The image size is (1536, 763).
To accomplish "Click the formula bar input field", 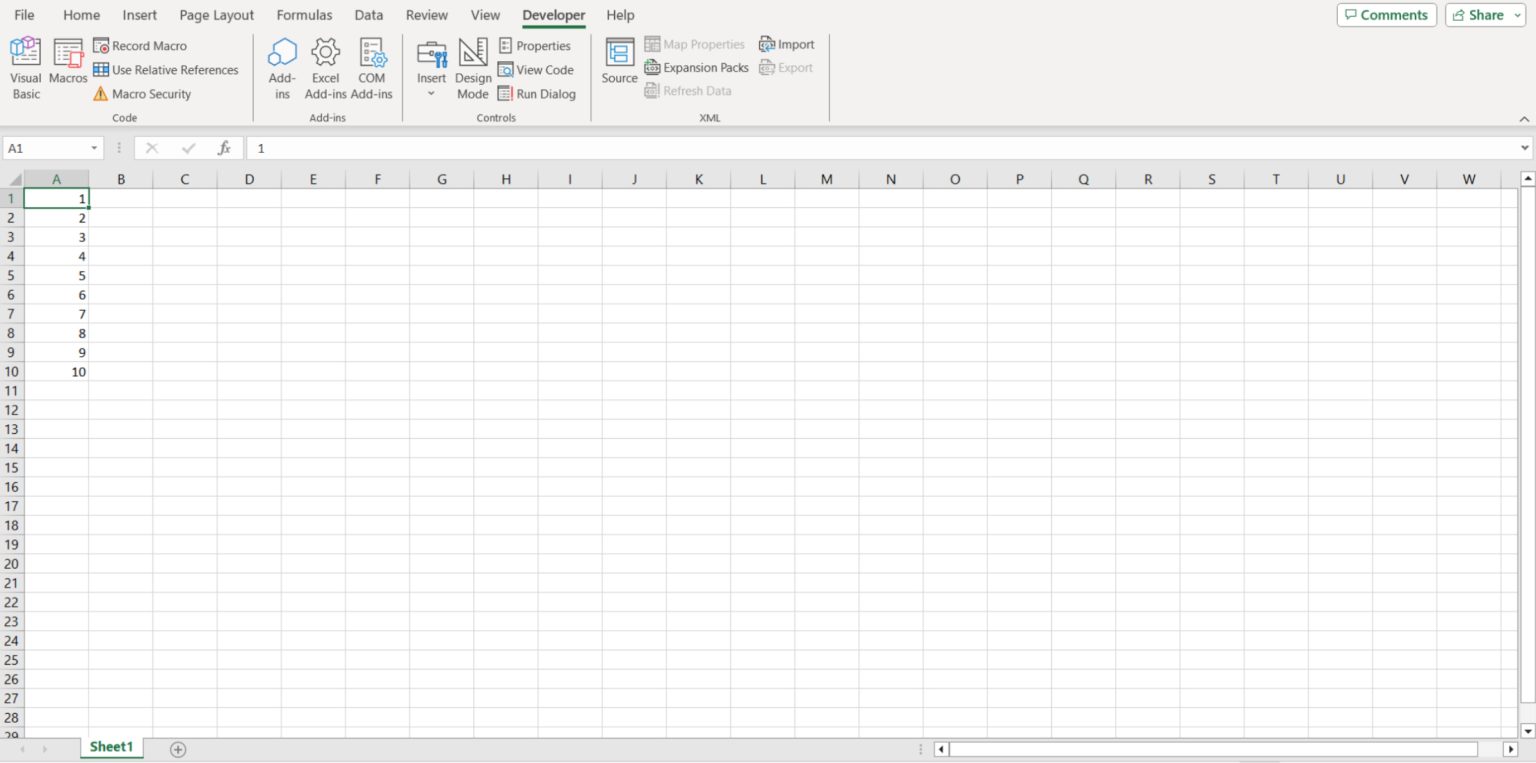I will [880, 148].
